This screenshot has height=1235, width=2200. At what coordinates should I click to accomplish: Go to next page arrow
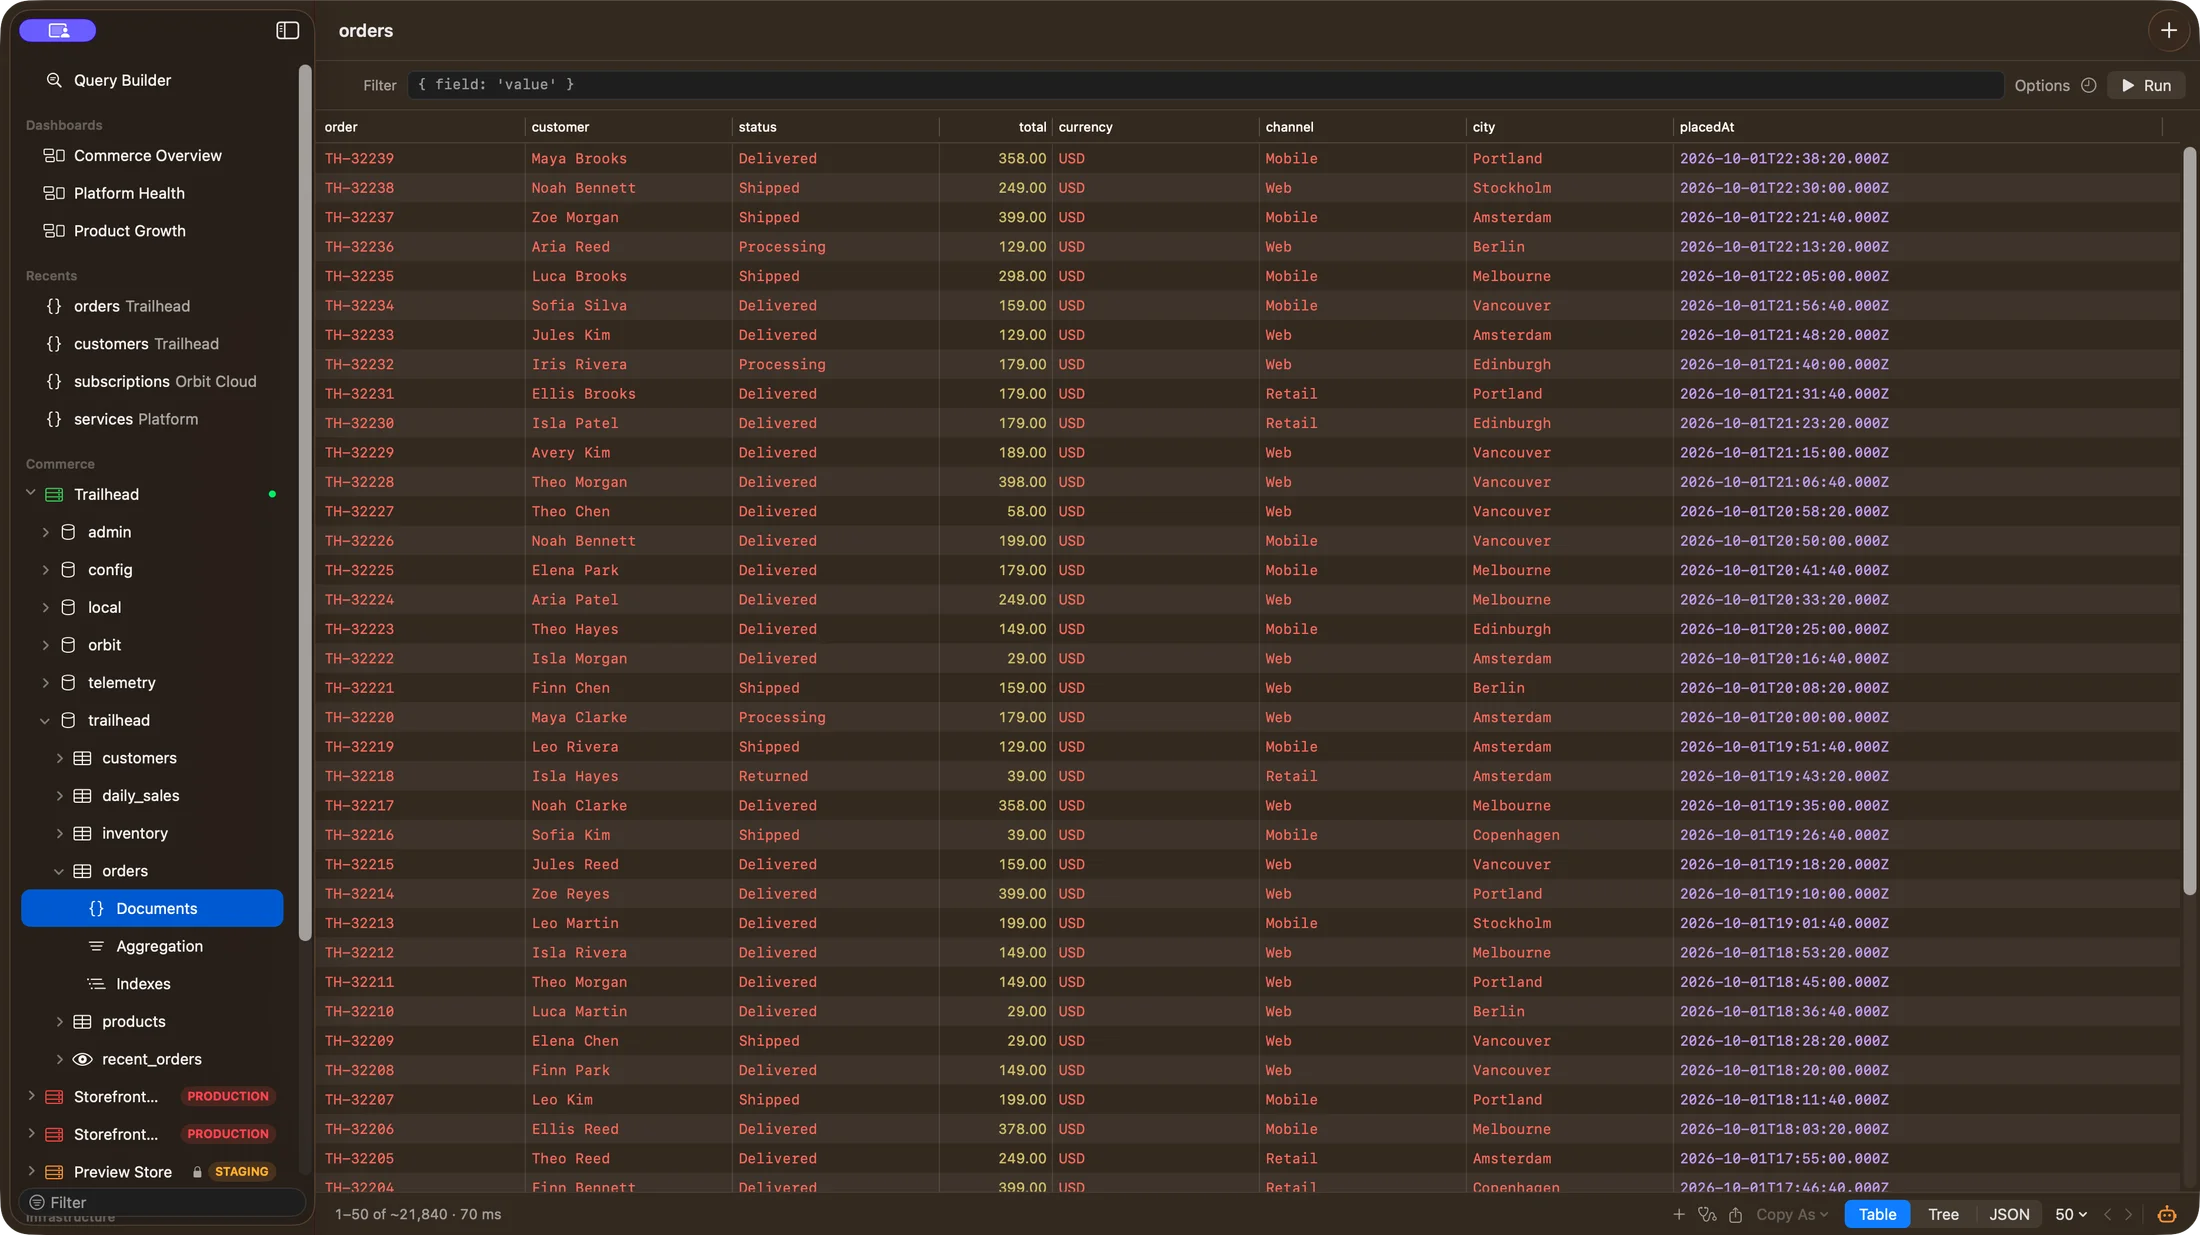[2128, 1214]
